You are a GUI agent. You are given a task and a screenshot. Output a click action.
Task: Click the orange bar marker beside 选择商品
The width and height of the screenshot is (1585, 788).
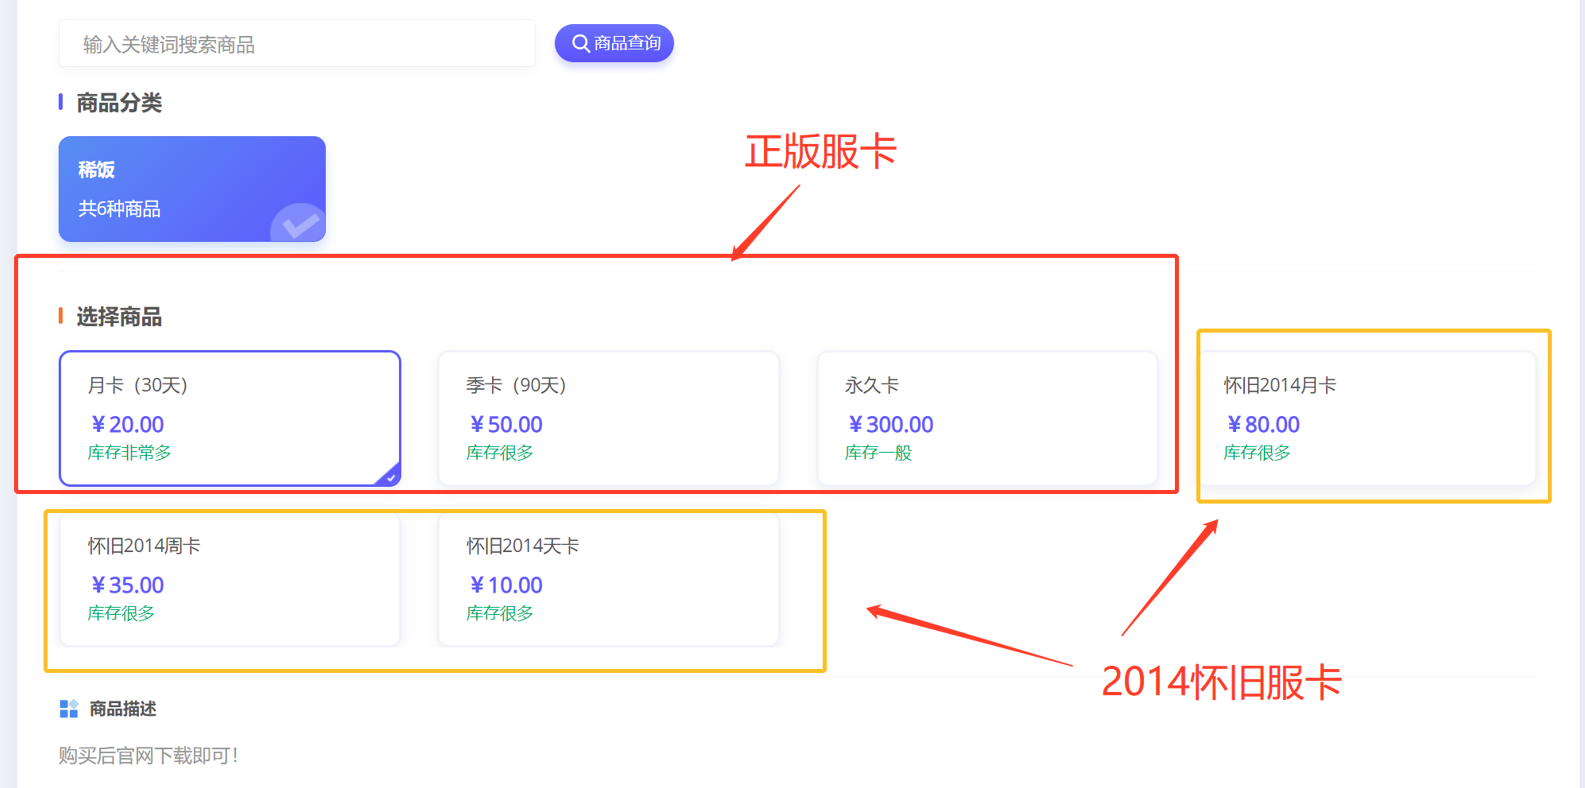[61, 316]
